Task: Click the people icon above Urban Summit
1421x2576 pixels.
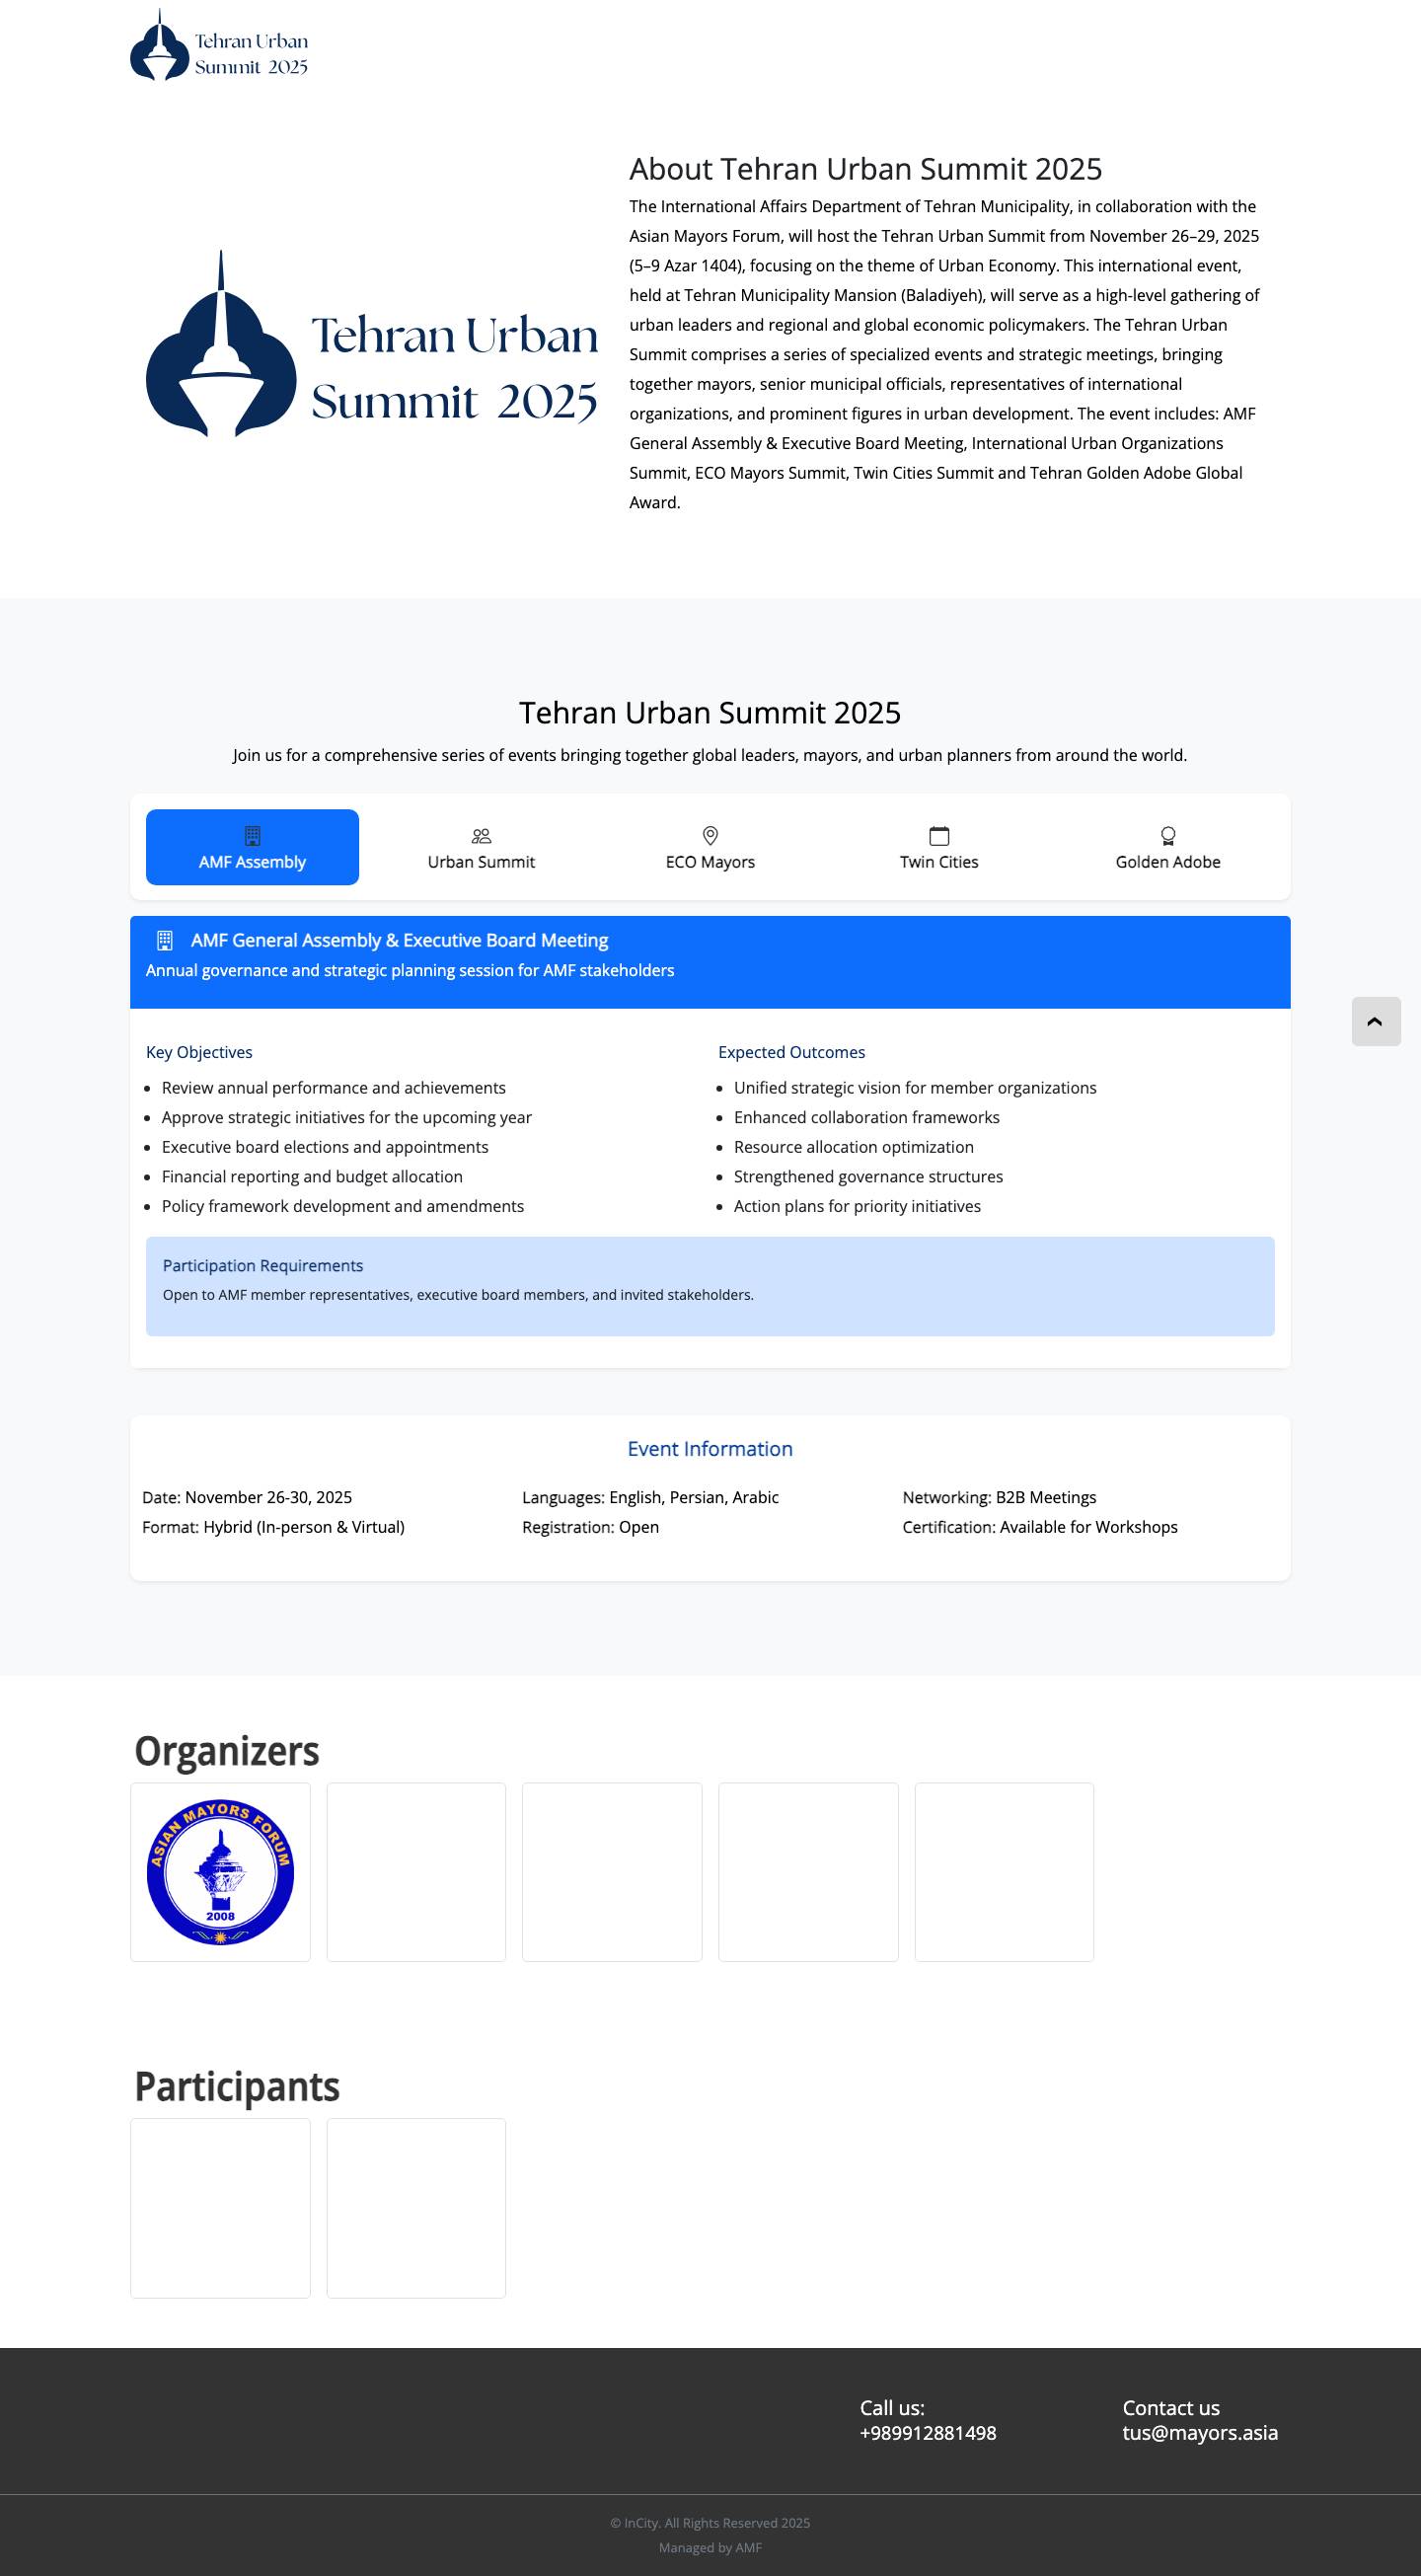Action: [x=481, y=835]
